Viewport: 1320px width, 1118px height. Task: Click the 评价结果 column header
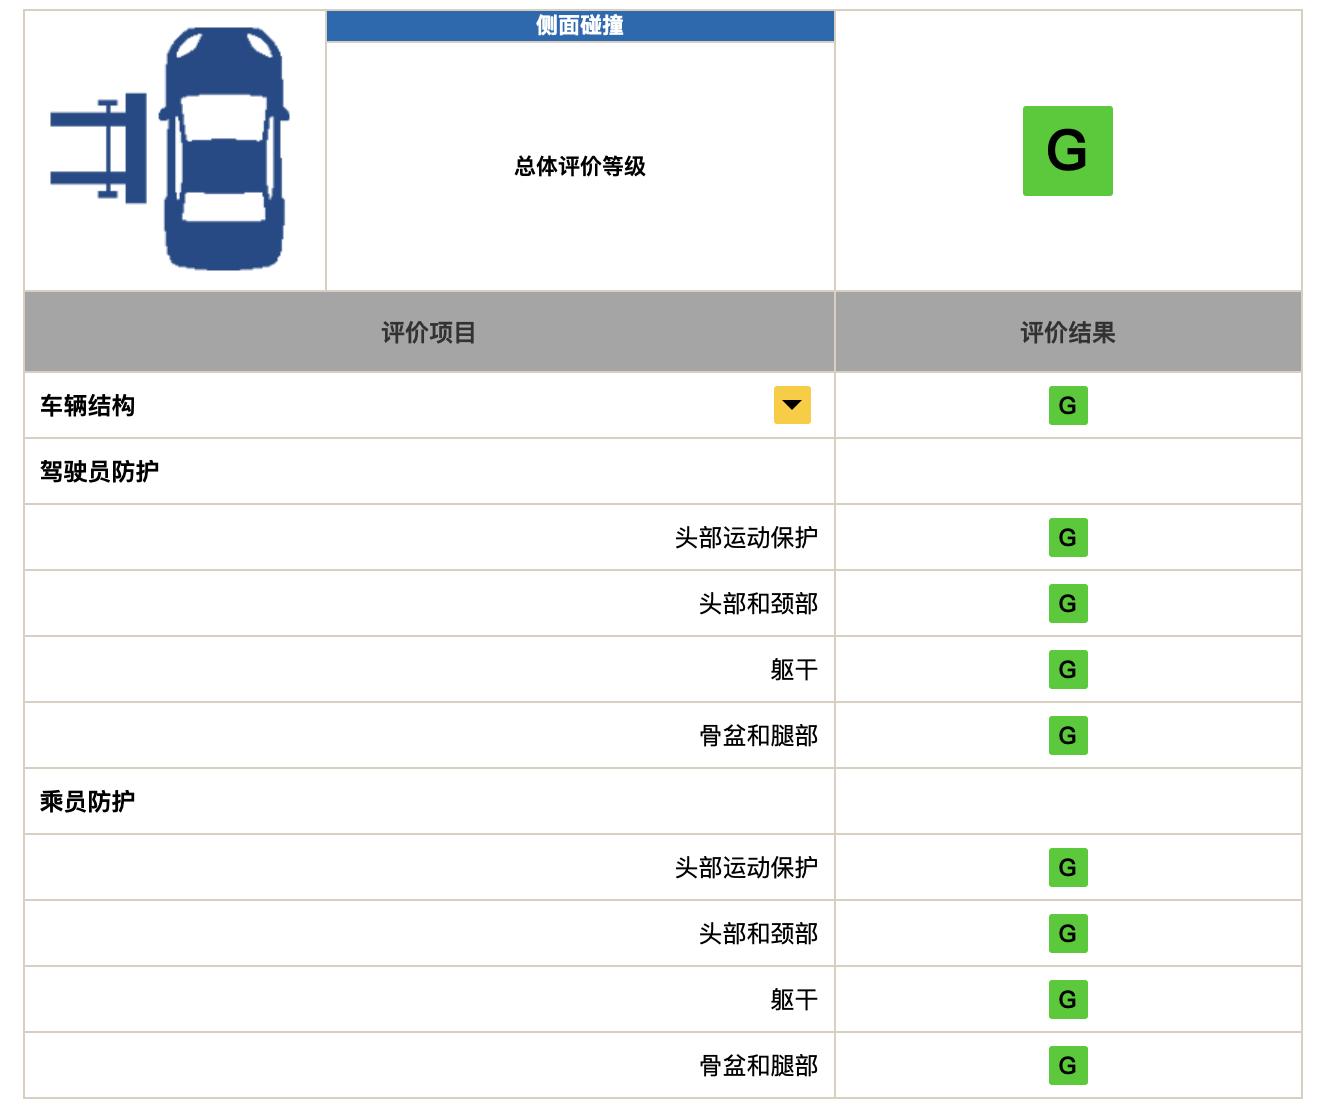(1068, 332)
